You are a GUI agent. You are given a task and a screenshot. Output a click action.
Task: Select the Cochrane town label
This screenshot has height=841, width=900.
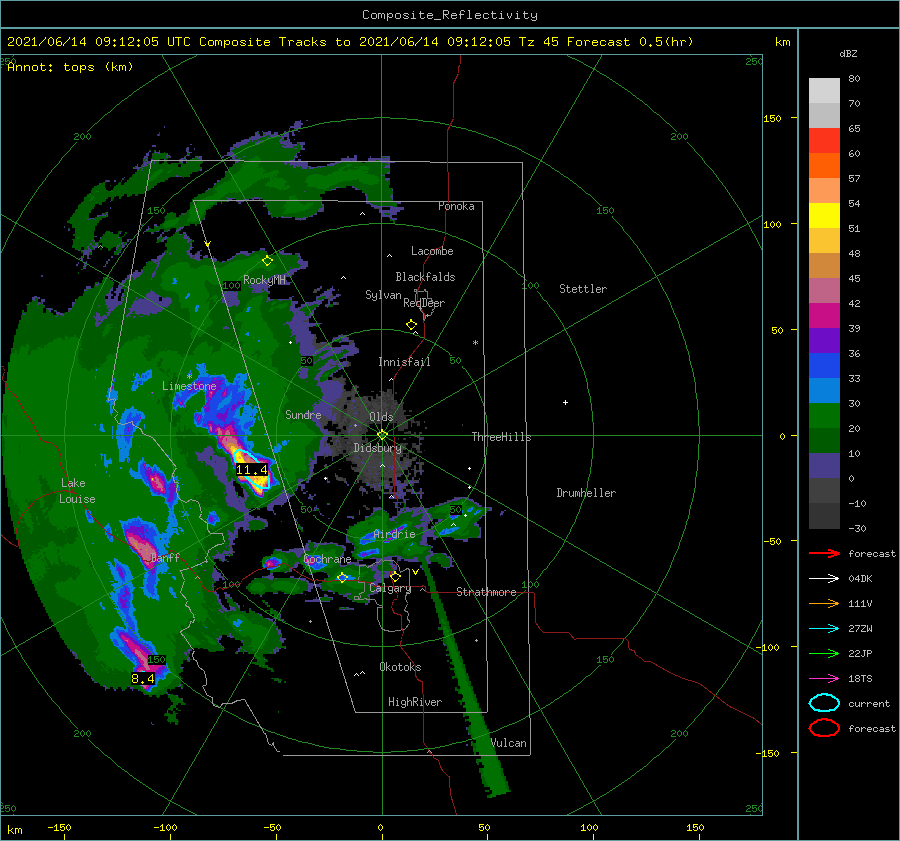point(327,559)
